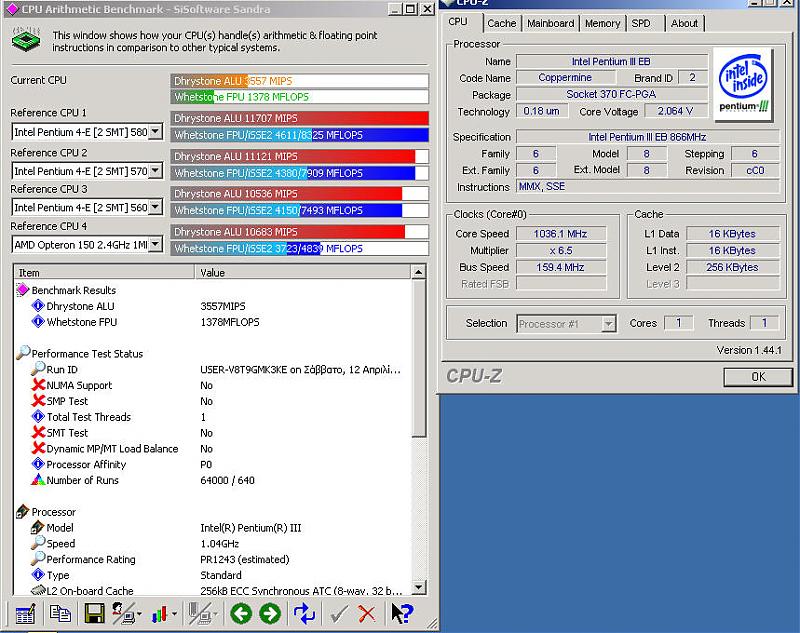
Task: Click the magnifier icon beside Performance Rating
Action: click(x=38, y=559)
